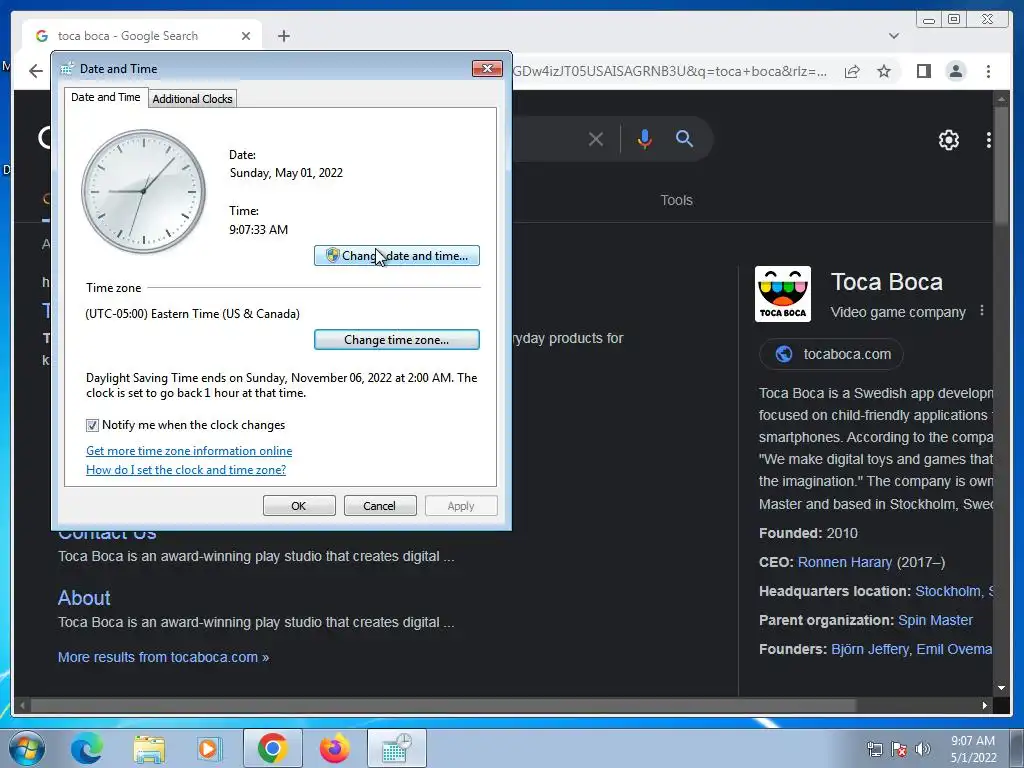Click taskbar clock 9:07 AM
The height and width of the screenshot is (768, 1024).
973,749
